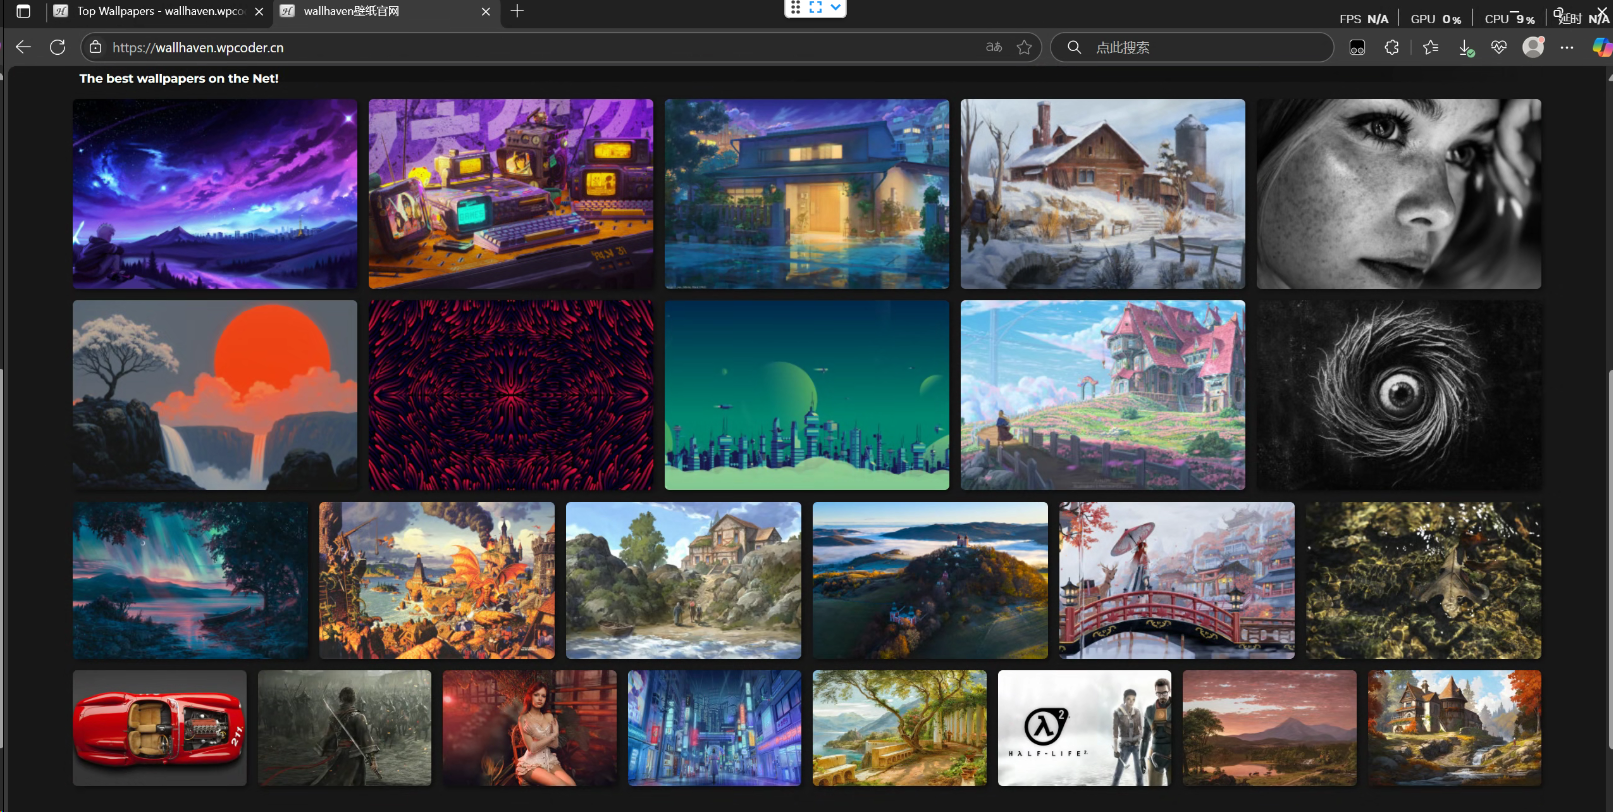Open the red sun waterfall wallpaper
Screen dimensions: 1613x812
pos(215,395)
